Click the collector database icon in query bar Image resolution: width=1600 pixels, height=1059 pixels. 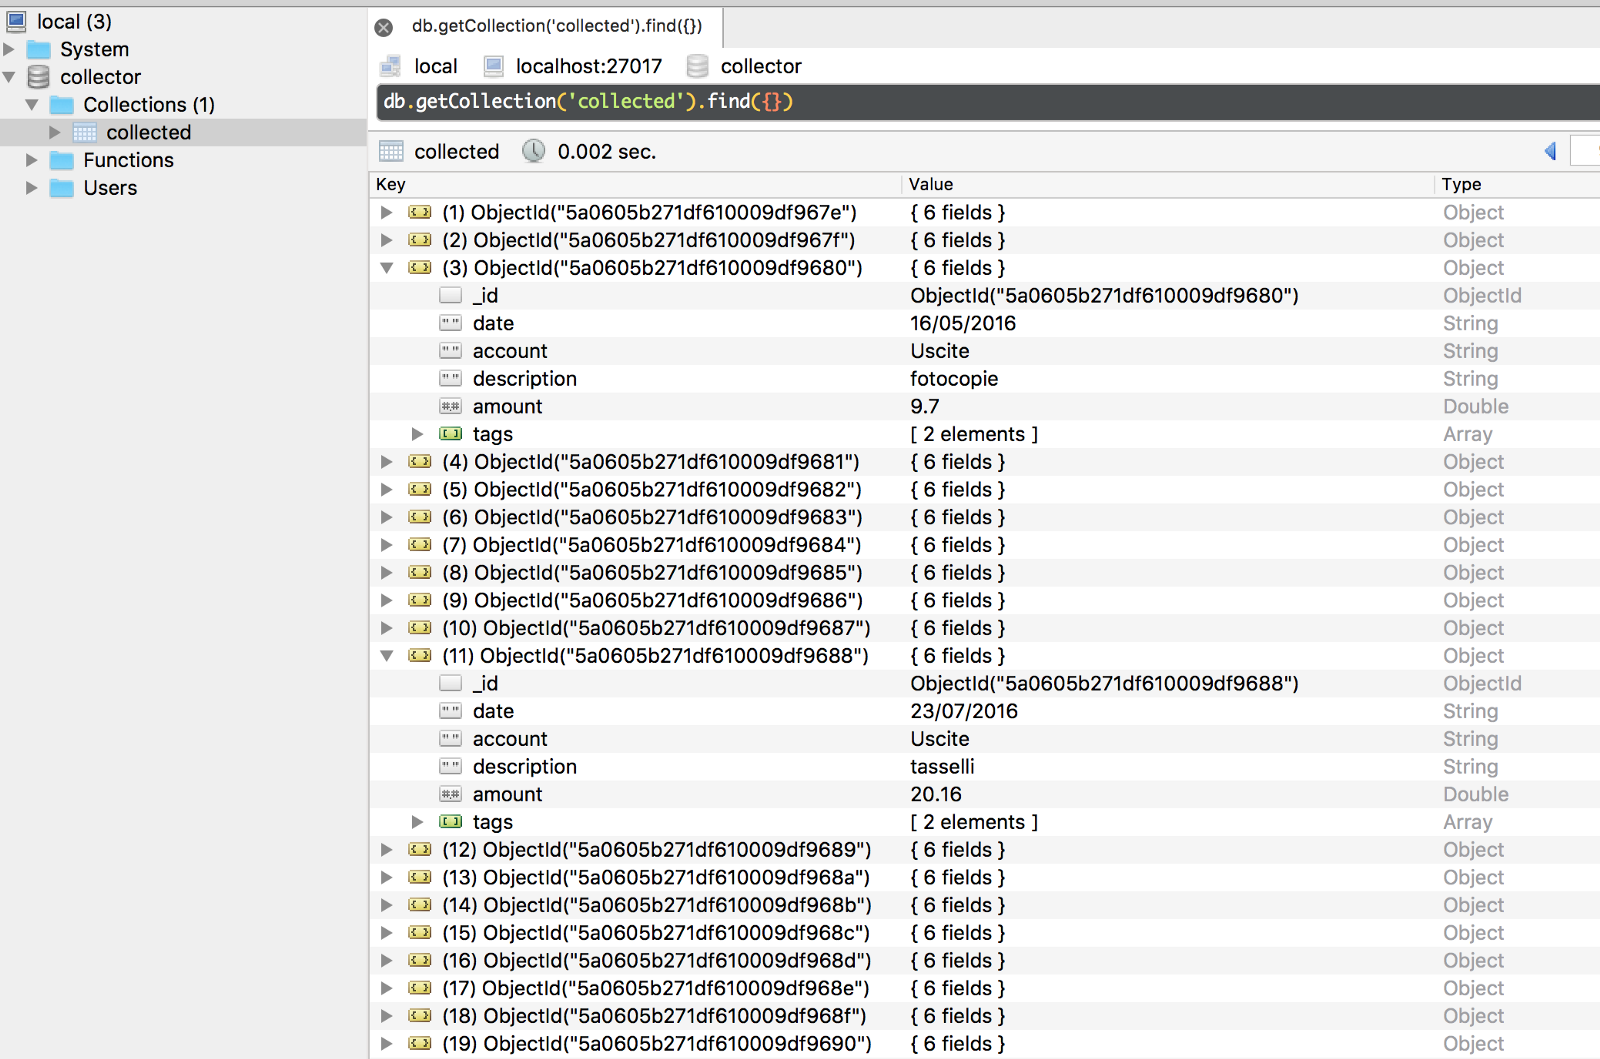[697, 66]
